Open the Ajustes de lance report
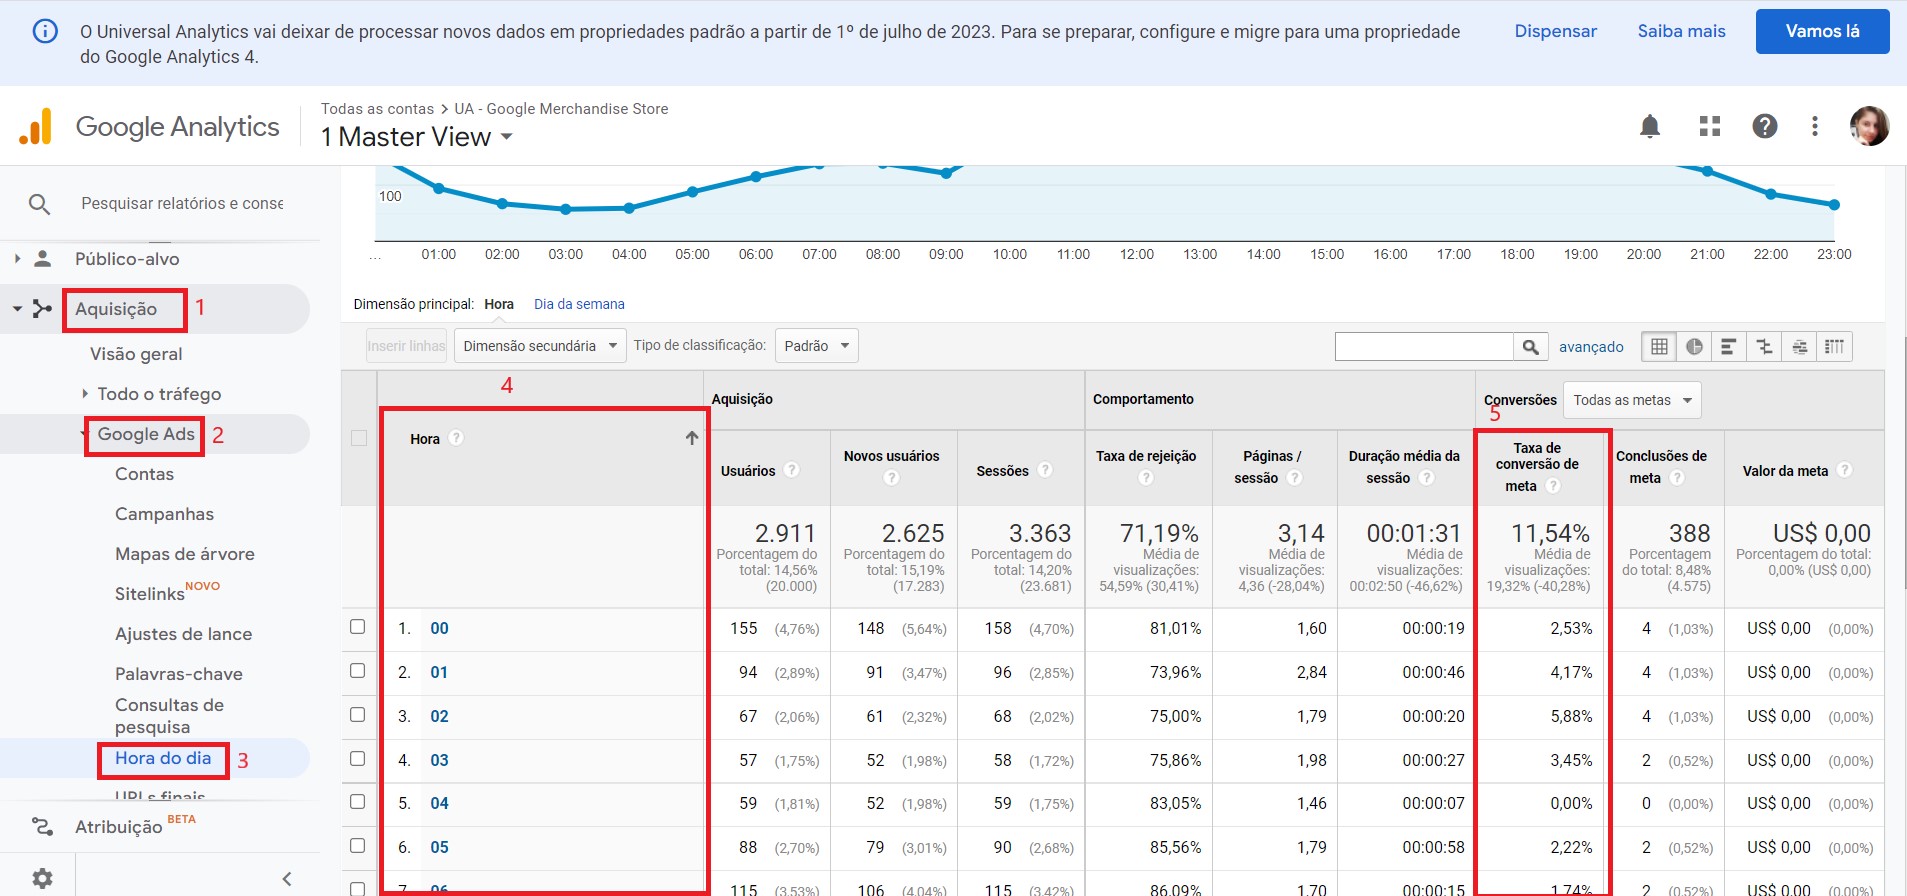The image size is (1907, 896). pos(183,634)
